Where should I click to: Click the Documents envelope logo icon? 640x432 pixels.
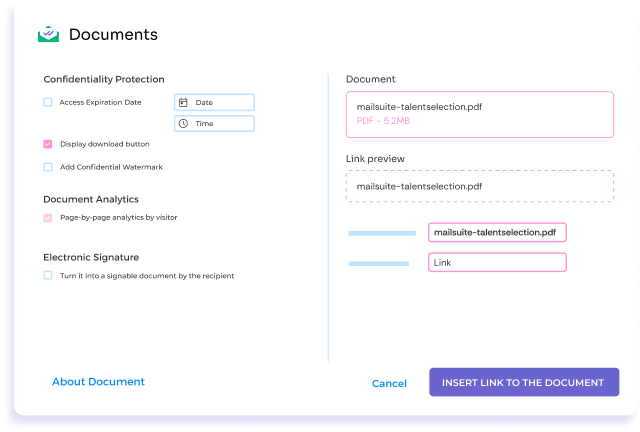(x=48, y=34)
